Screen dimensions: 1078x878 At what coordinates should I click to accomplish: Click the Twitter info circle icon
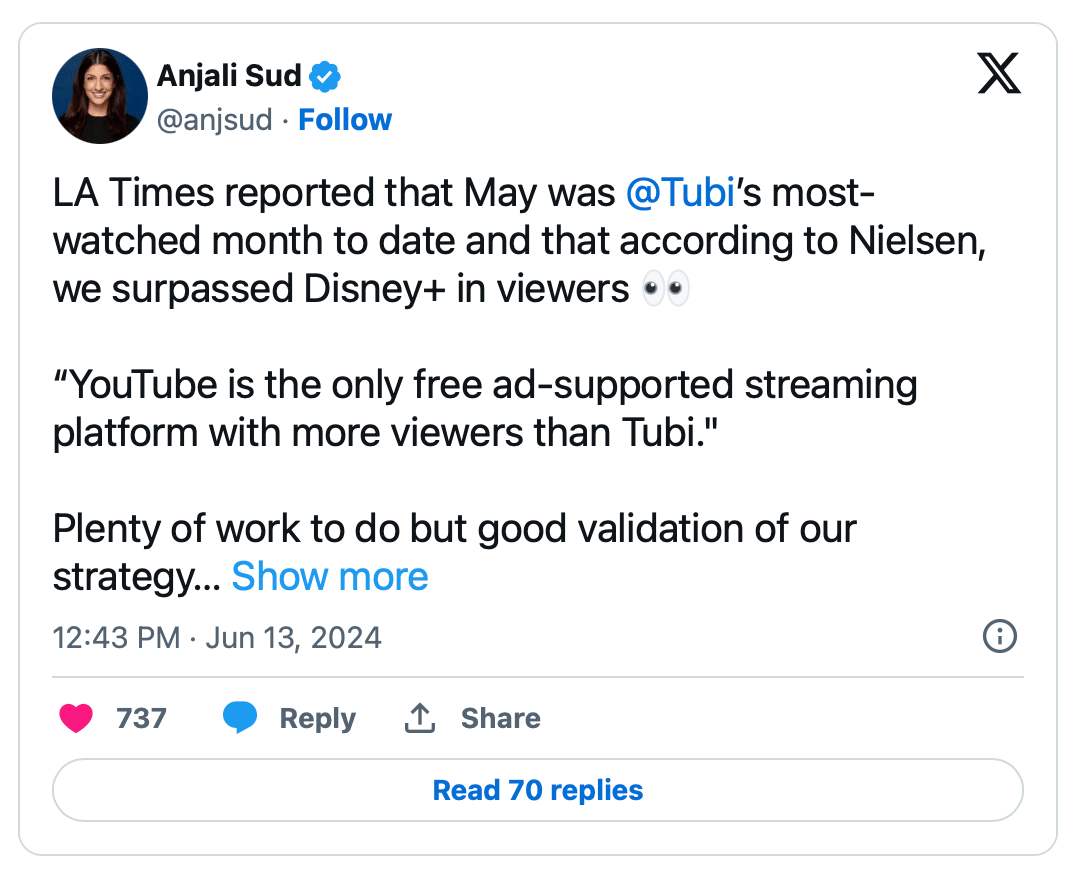(1000, 636)
